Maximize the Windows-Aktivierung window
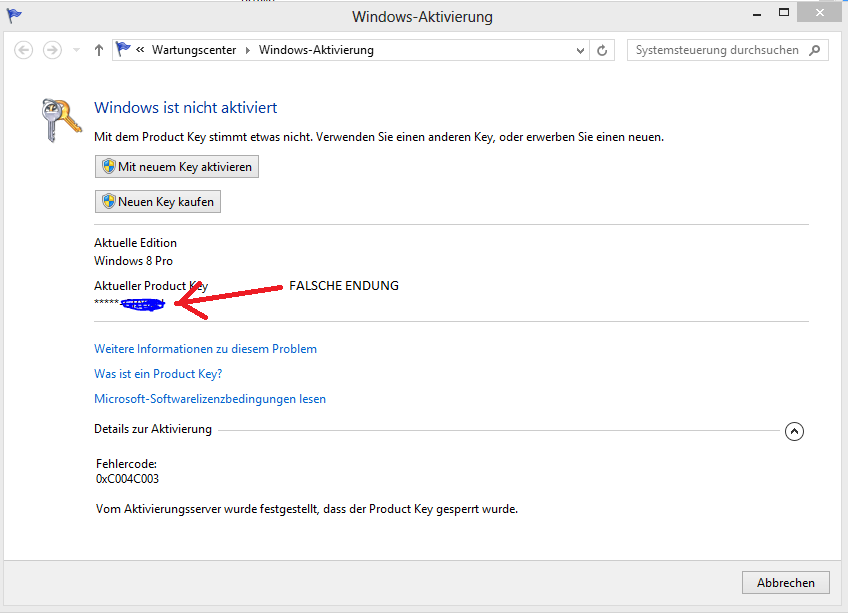 (x=784, y=13)
